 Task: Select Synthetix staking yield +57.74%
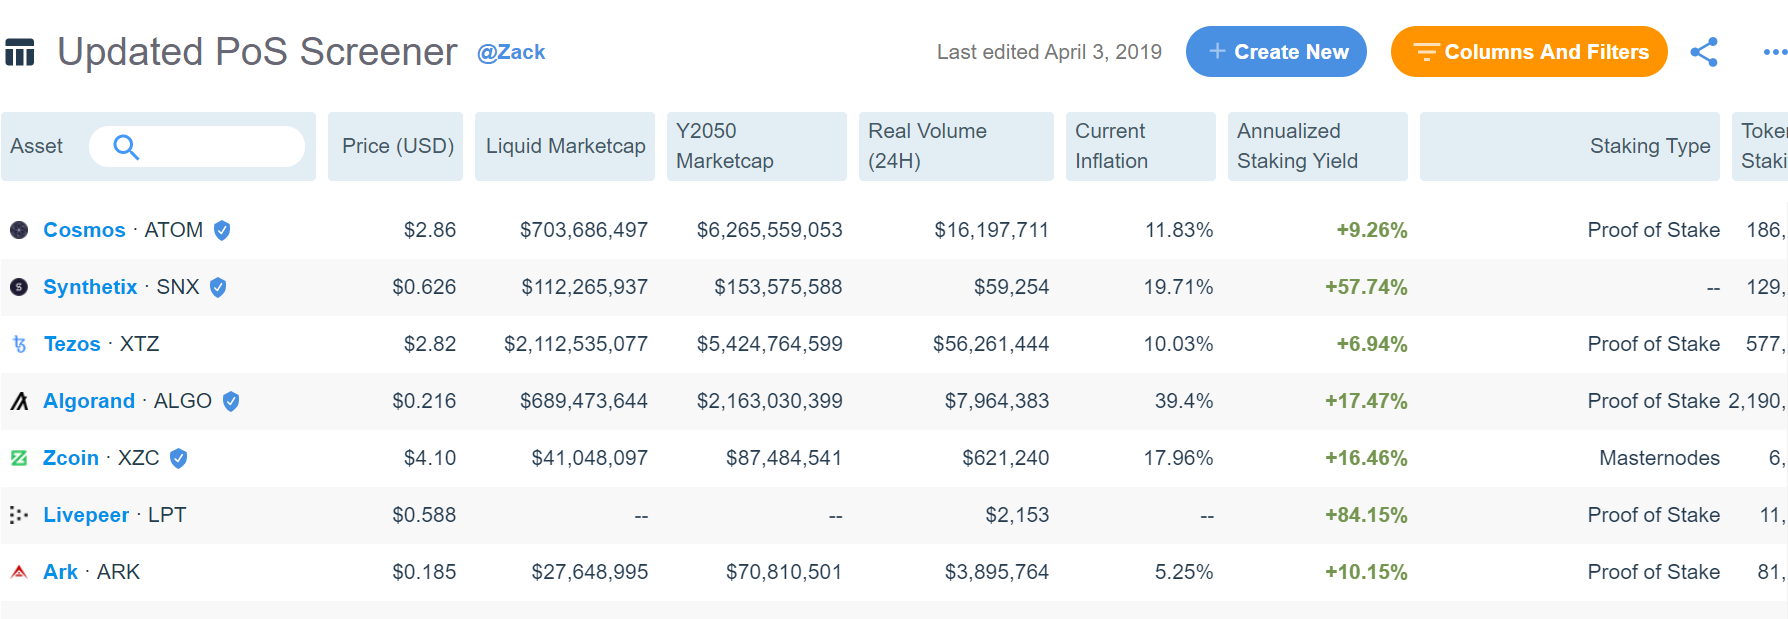coord(1366,287)
